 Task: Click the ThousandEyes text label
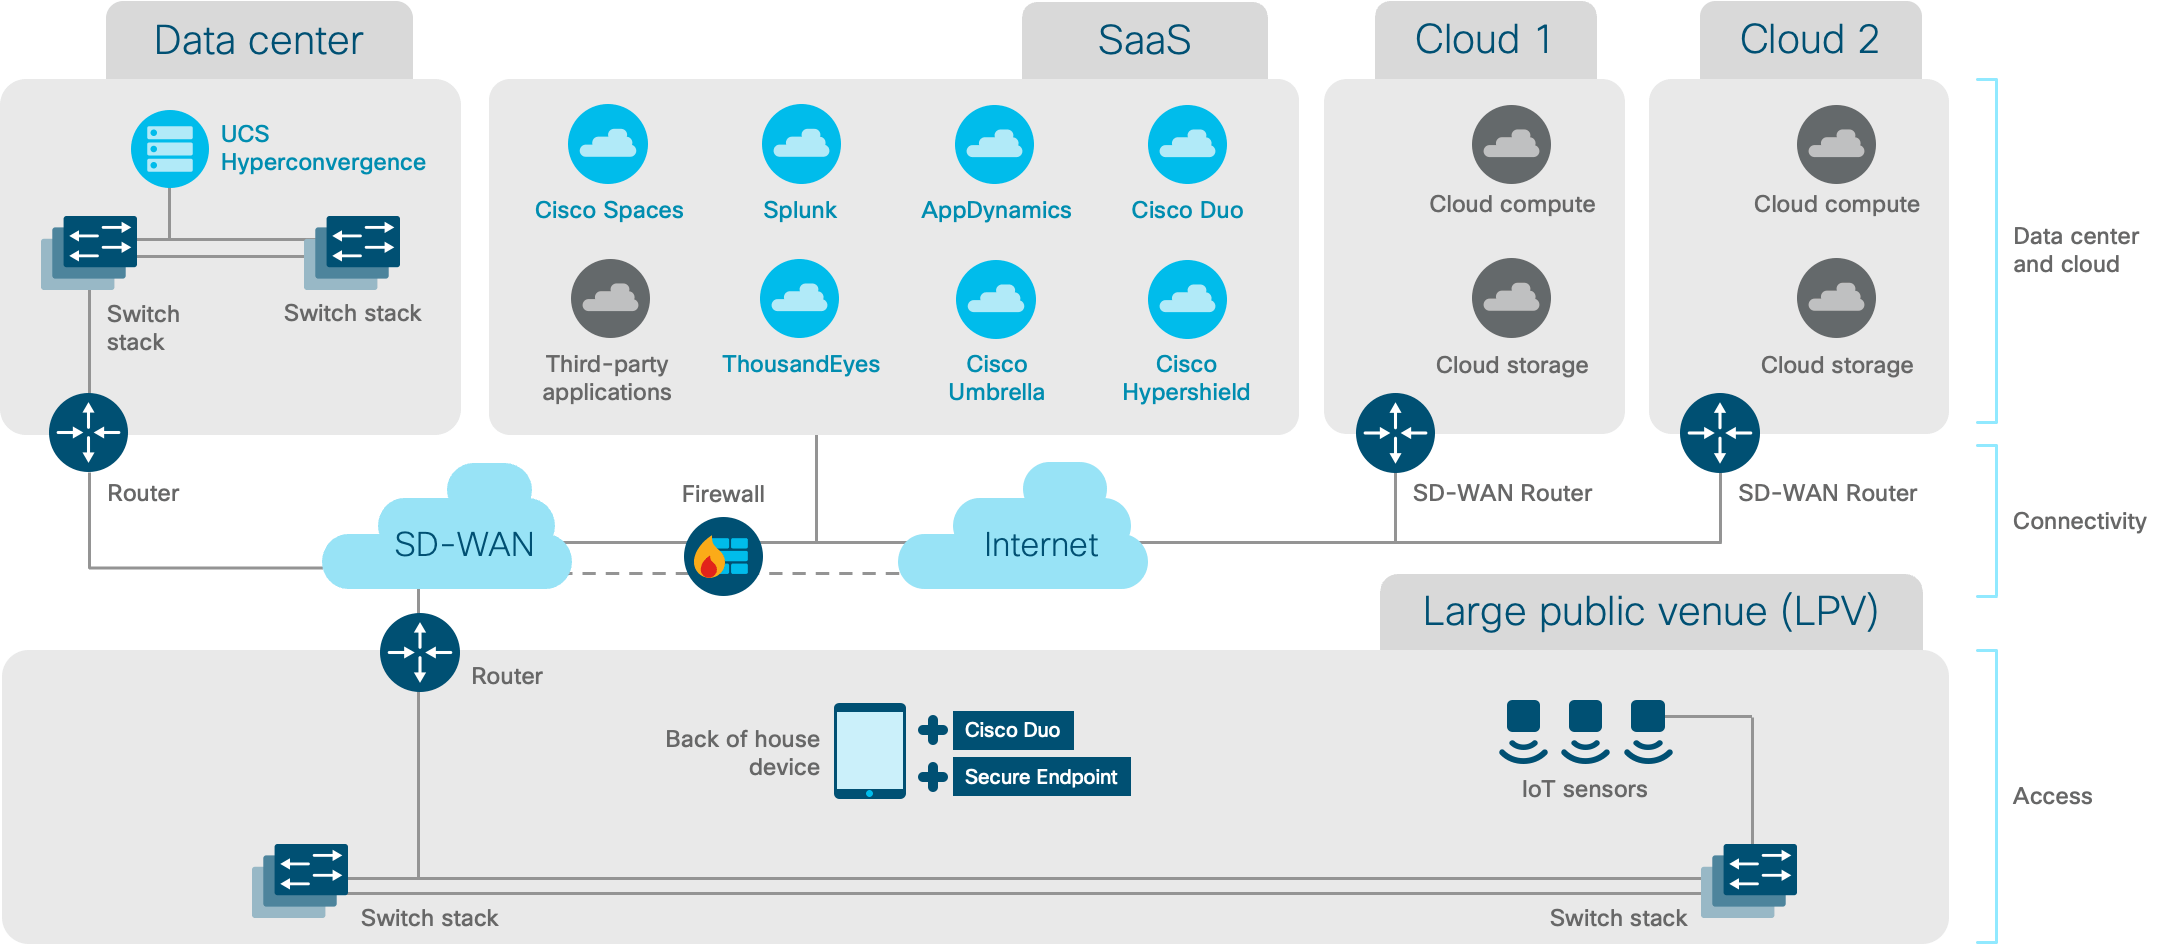pyautogui.click(x=801, y=364)
